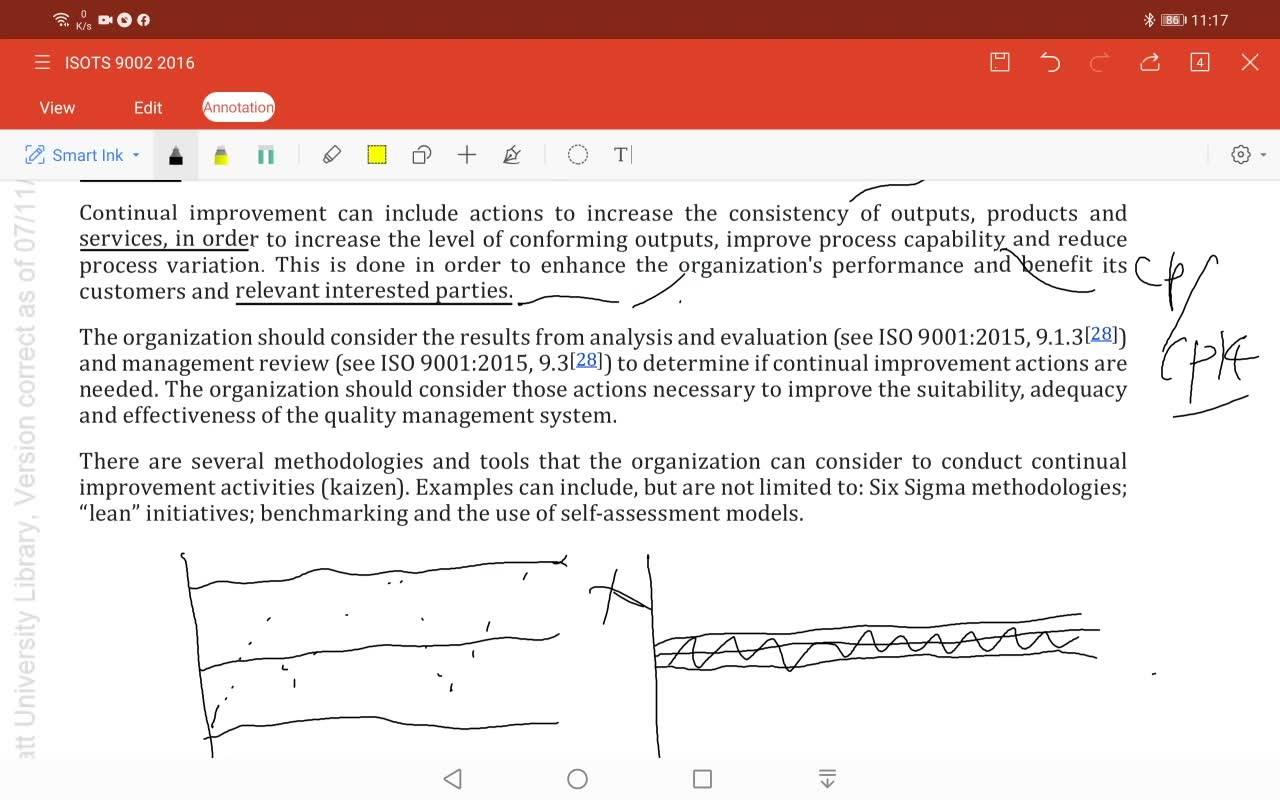Tap the plus add tool icon
The width and height of the screenshot is (1280, 800).
pos(467,155)
